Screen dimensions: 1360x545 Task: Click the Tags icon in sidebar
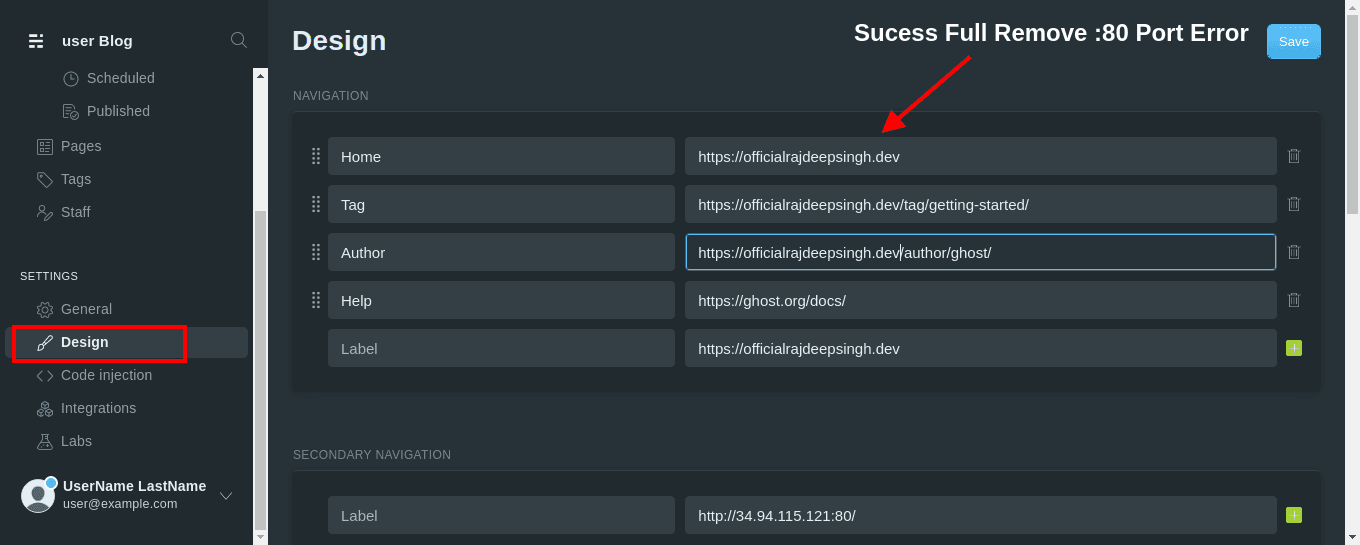pyautogui.click(x=45, y=179)
